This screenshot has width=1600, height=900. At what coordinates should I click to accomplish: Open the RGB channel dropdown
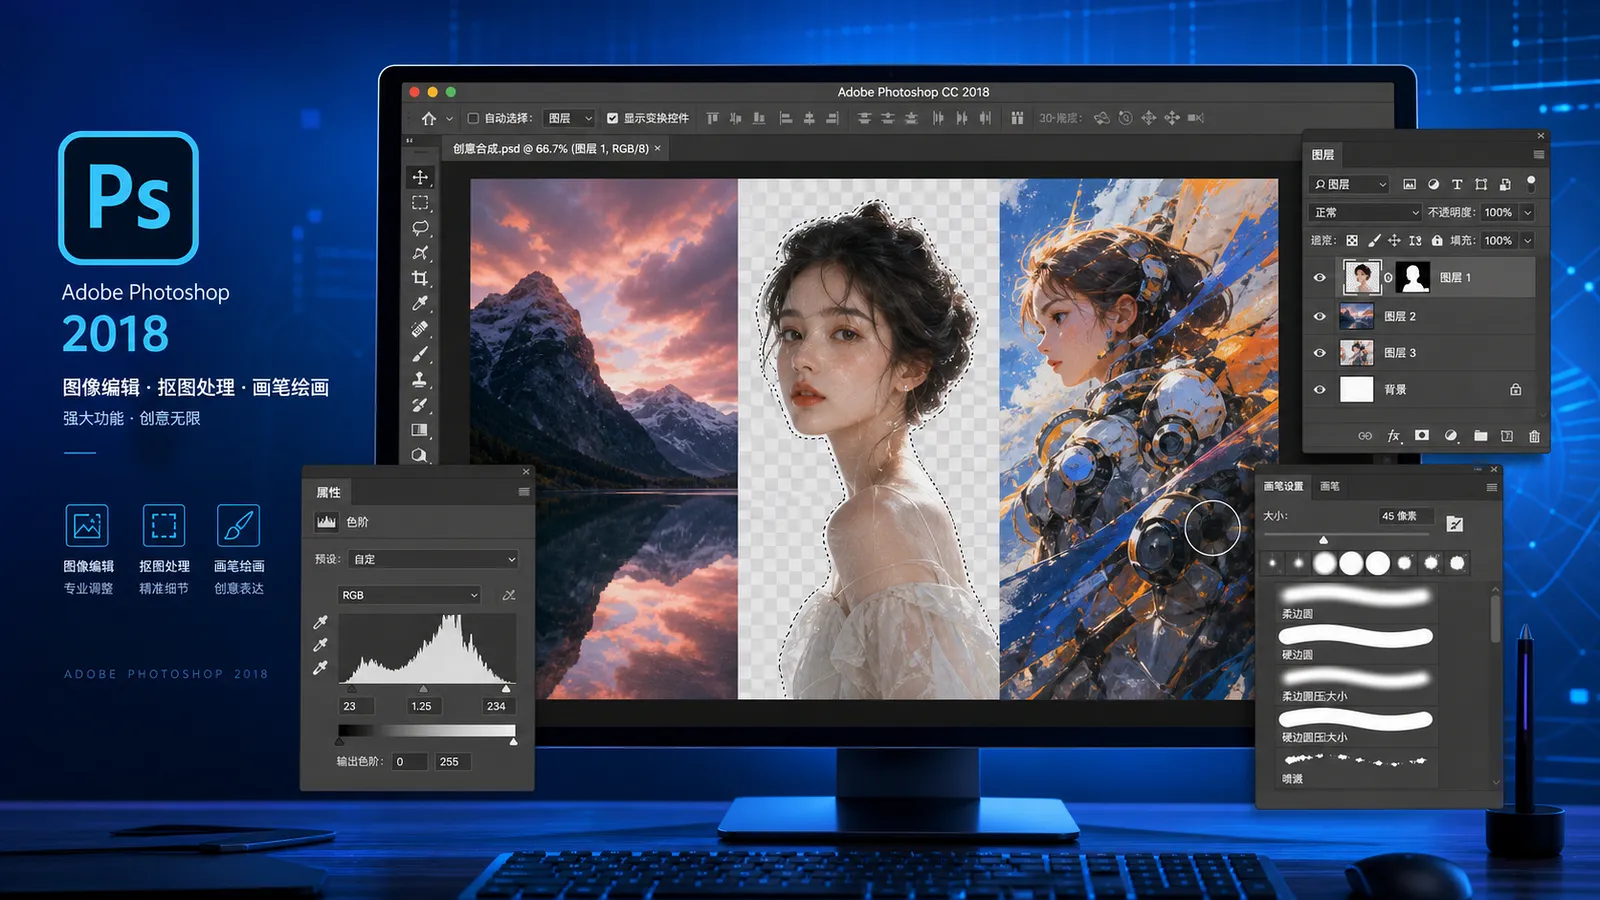[x=409, y=595]
